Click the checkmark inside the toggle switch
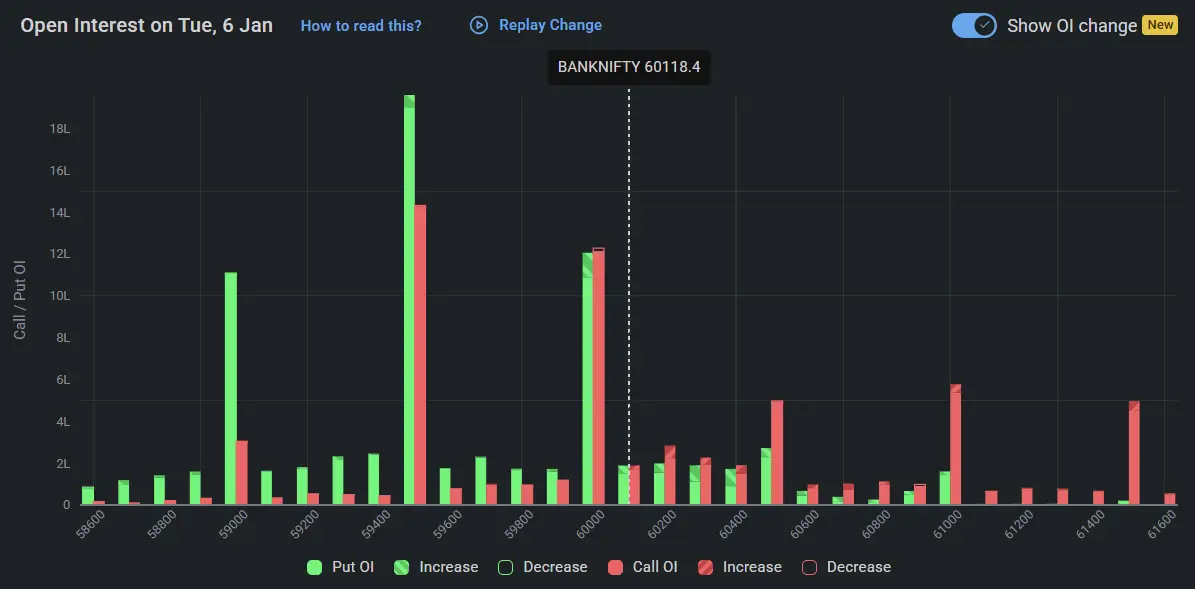 pos(986,25)
